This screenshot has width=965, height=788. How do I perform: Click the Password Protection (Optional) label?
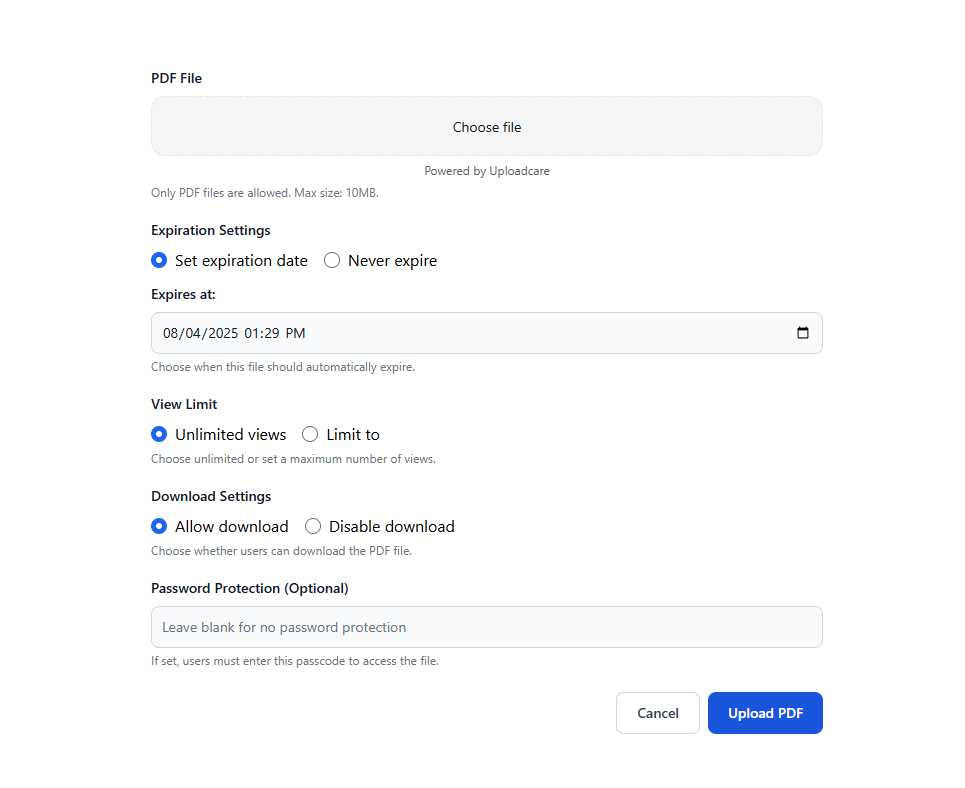click(249, 588)
